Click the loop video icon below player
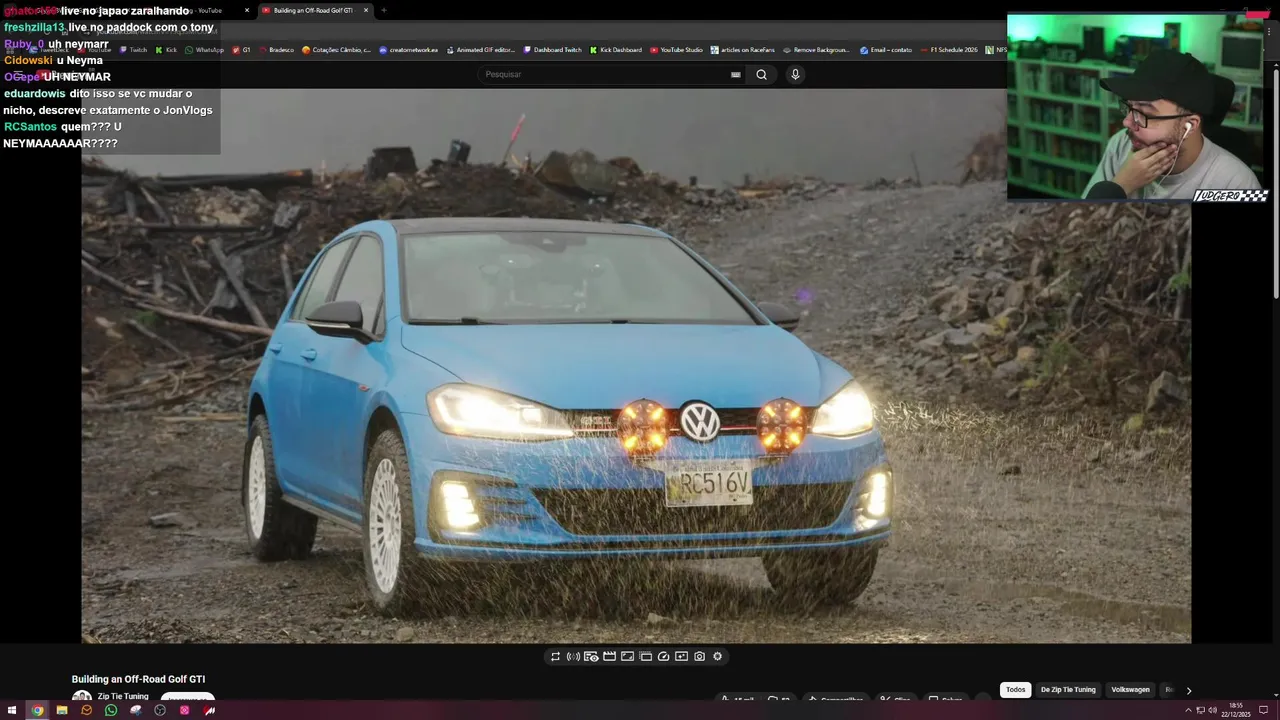 pyautogui.click(x=555, y=657)
